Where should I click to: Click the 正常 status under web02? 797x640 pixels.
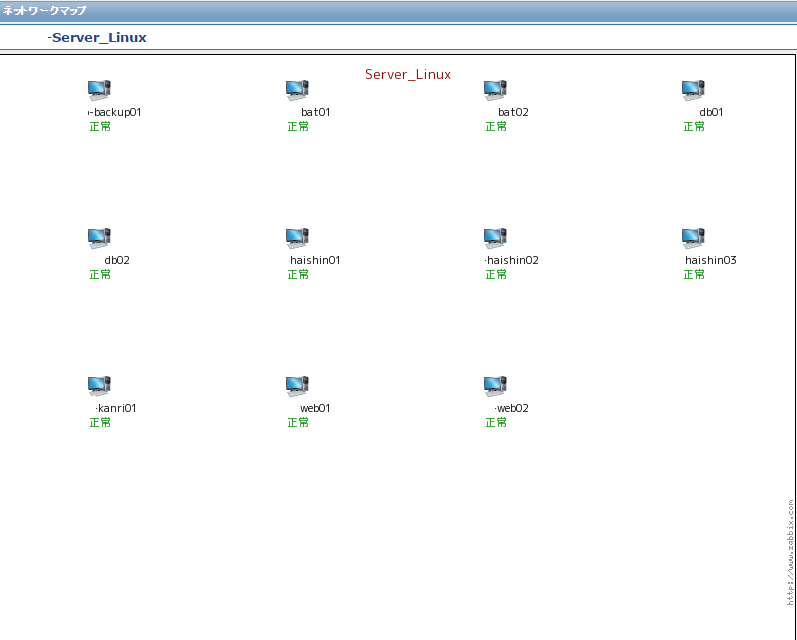[x=496, y=422]
